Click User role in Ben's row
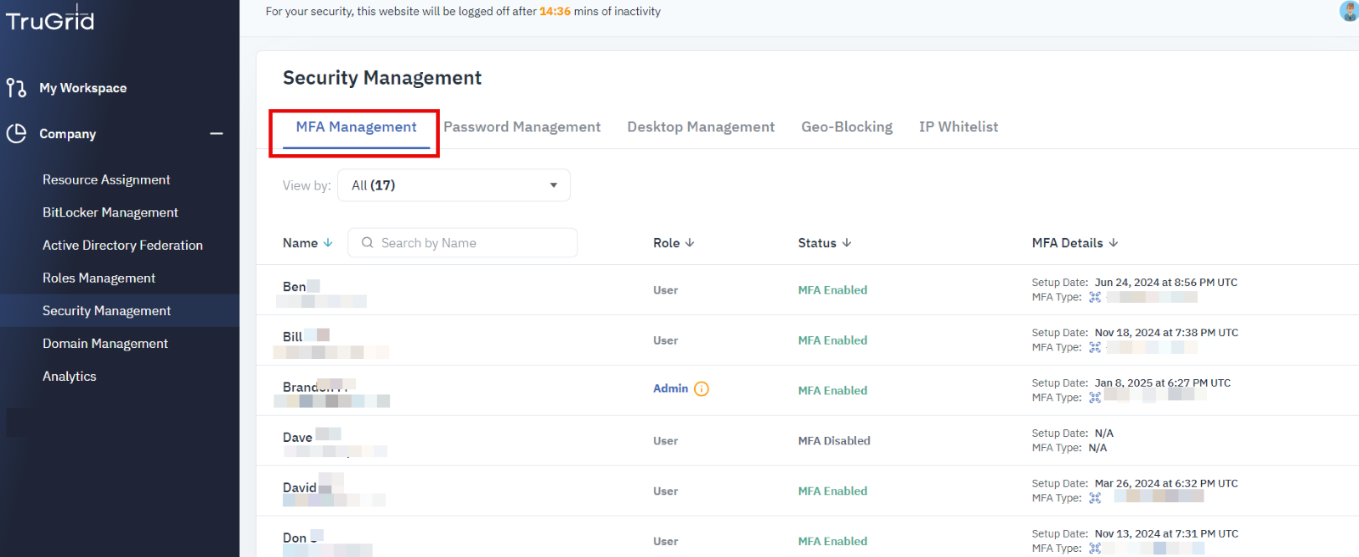 (x=665, y=290)
